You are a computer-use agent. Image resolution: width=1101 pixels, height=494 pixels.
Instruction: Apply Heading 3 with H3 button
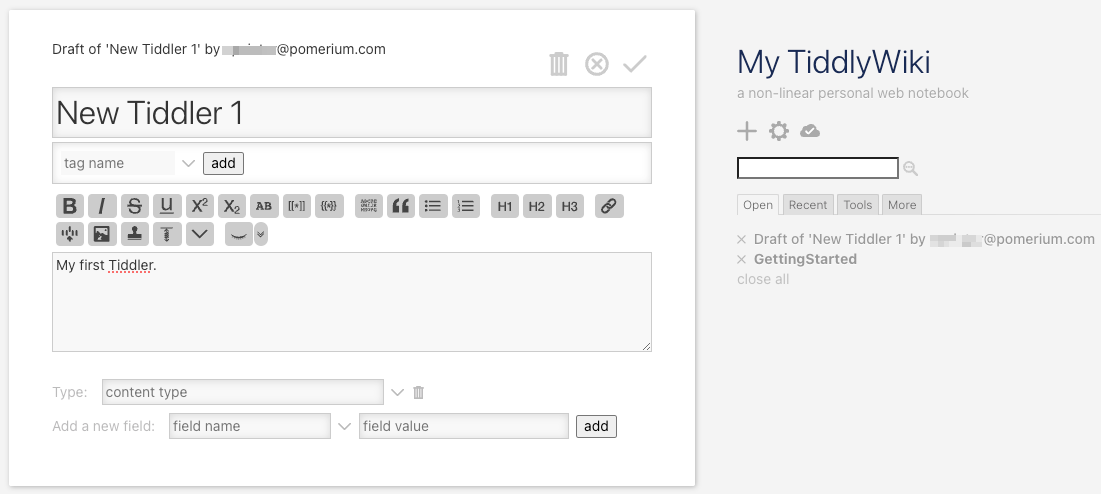point(570,206)
